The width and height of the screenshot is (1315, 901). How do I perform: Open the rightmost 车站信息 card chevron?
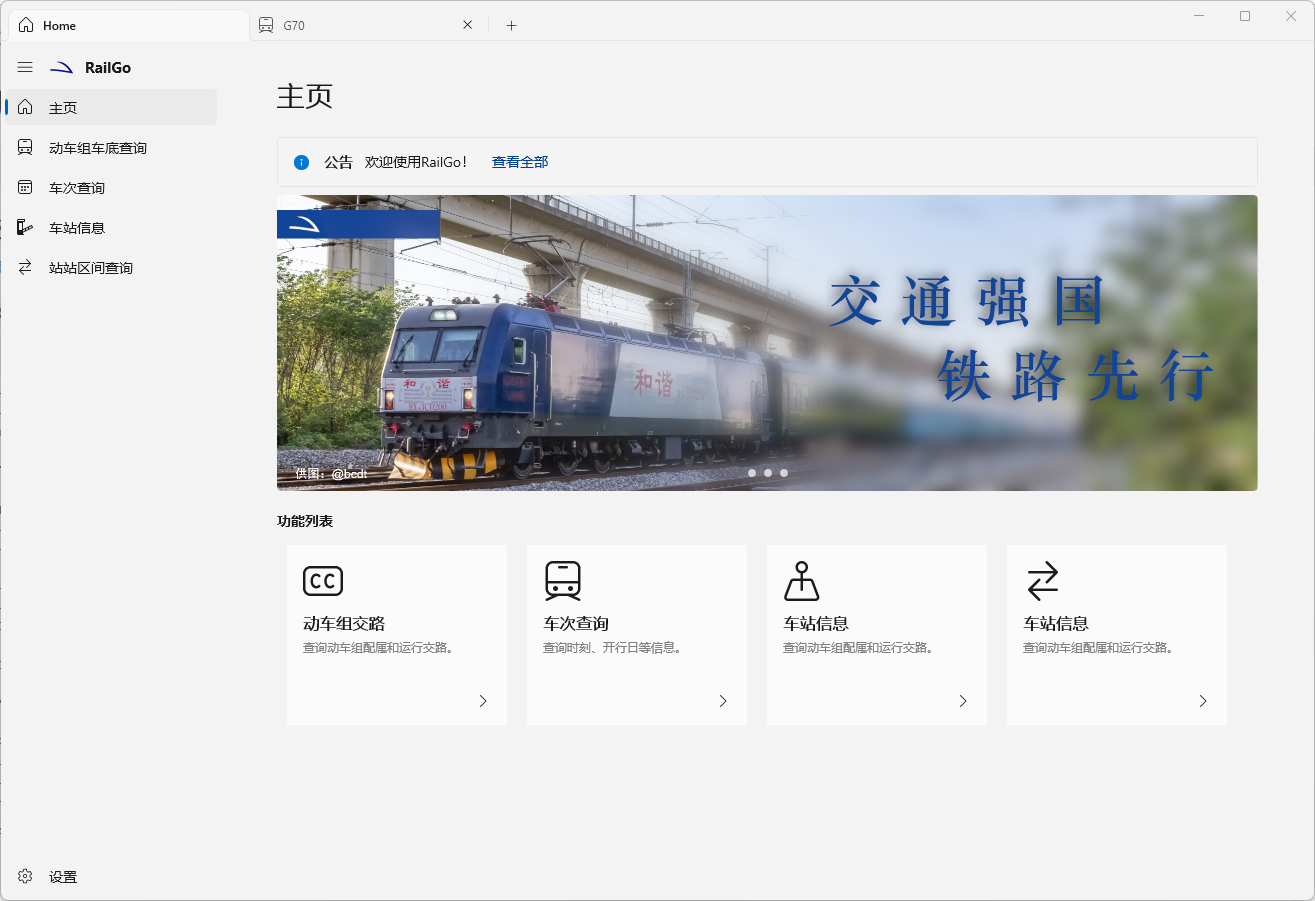click(x=1202, y=701)
